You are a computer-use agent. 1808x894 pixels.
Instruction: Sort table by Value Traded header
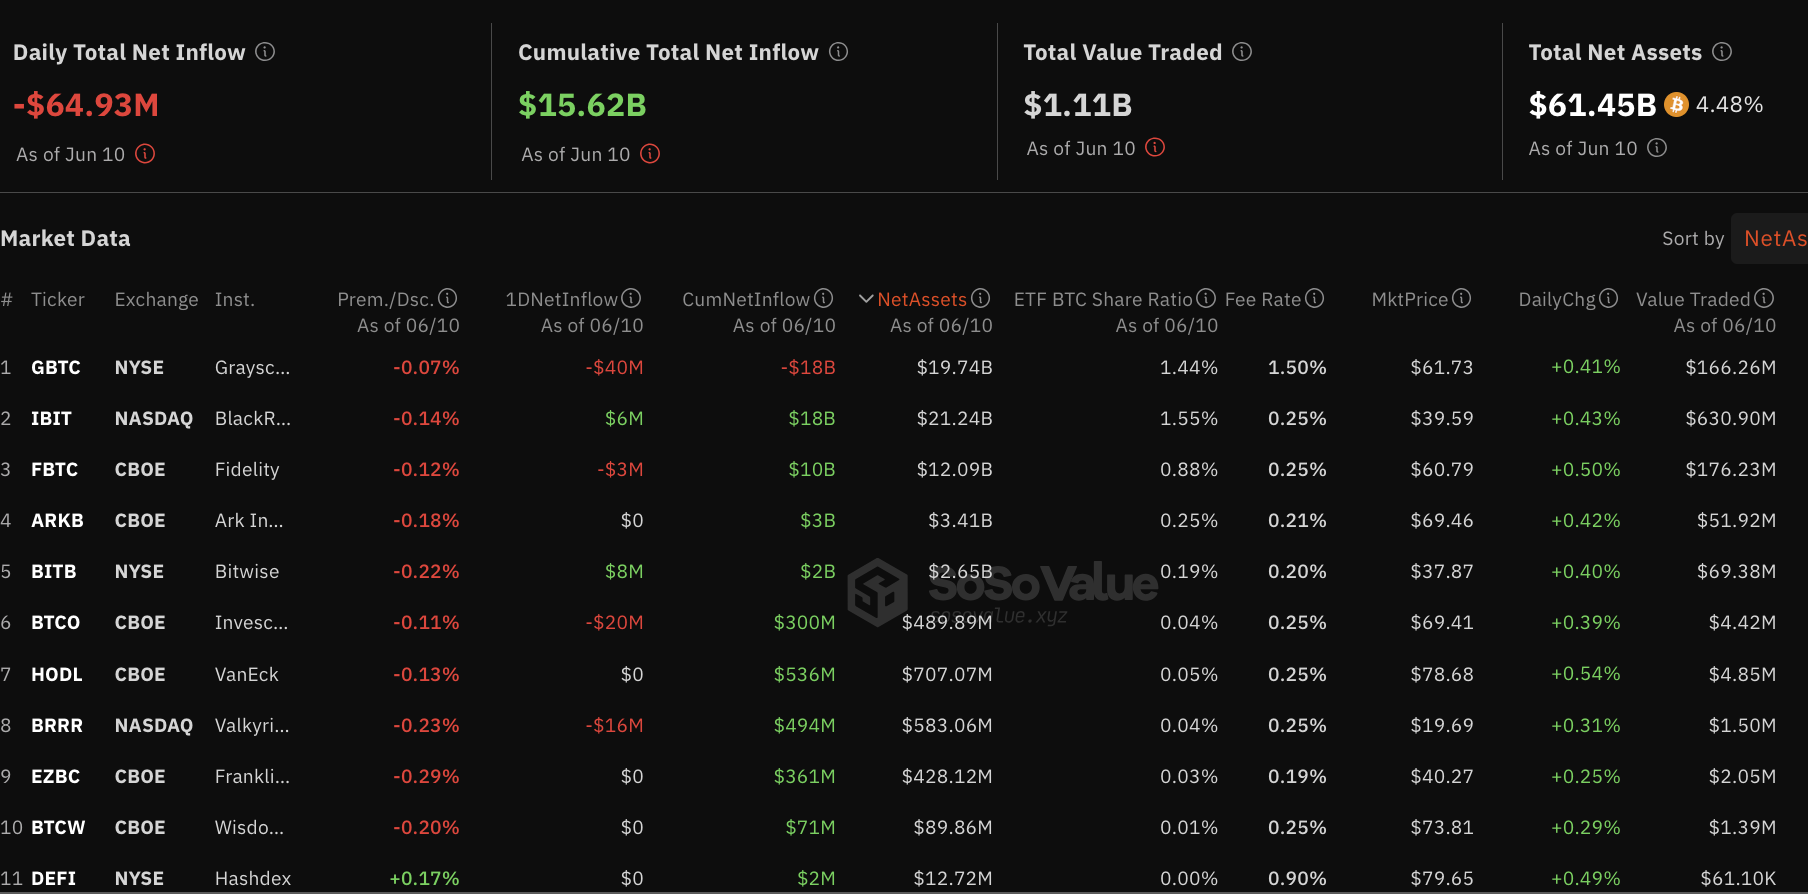pyautogui.click(x=1693, y=299)
